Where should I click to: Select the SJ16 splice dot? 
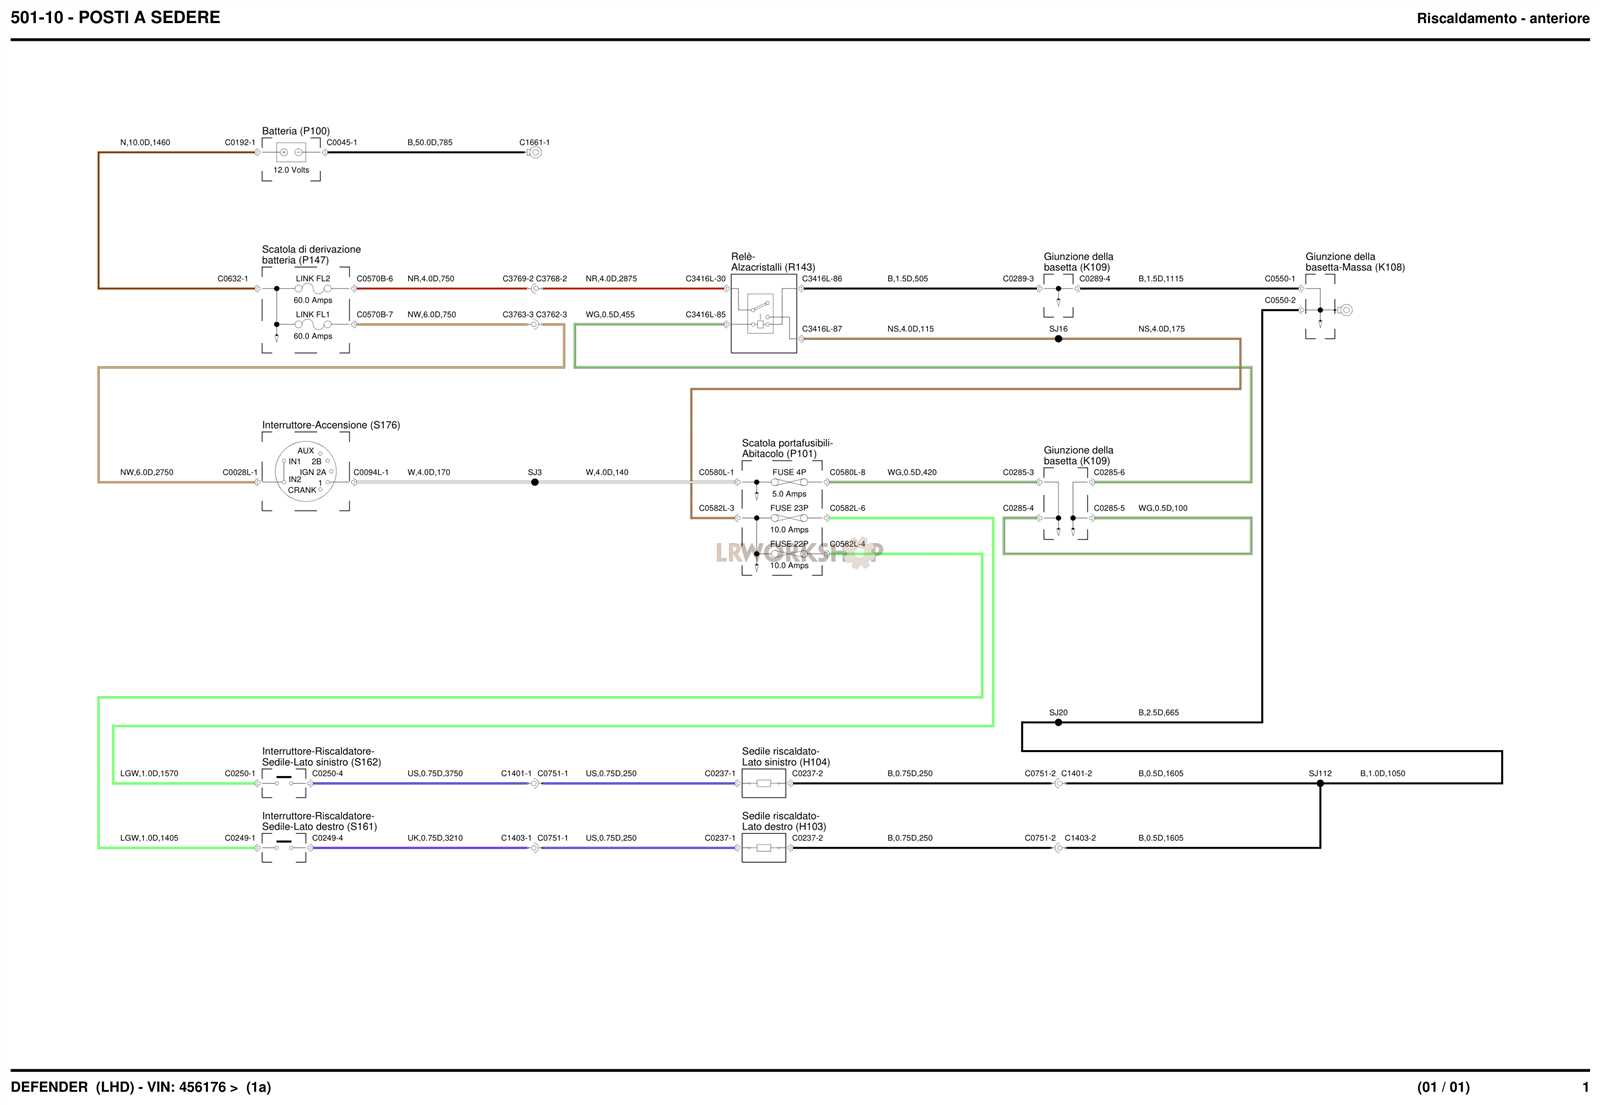(1058, 339)
